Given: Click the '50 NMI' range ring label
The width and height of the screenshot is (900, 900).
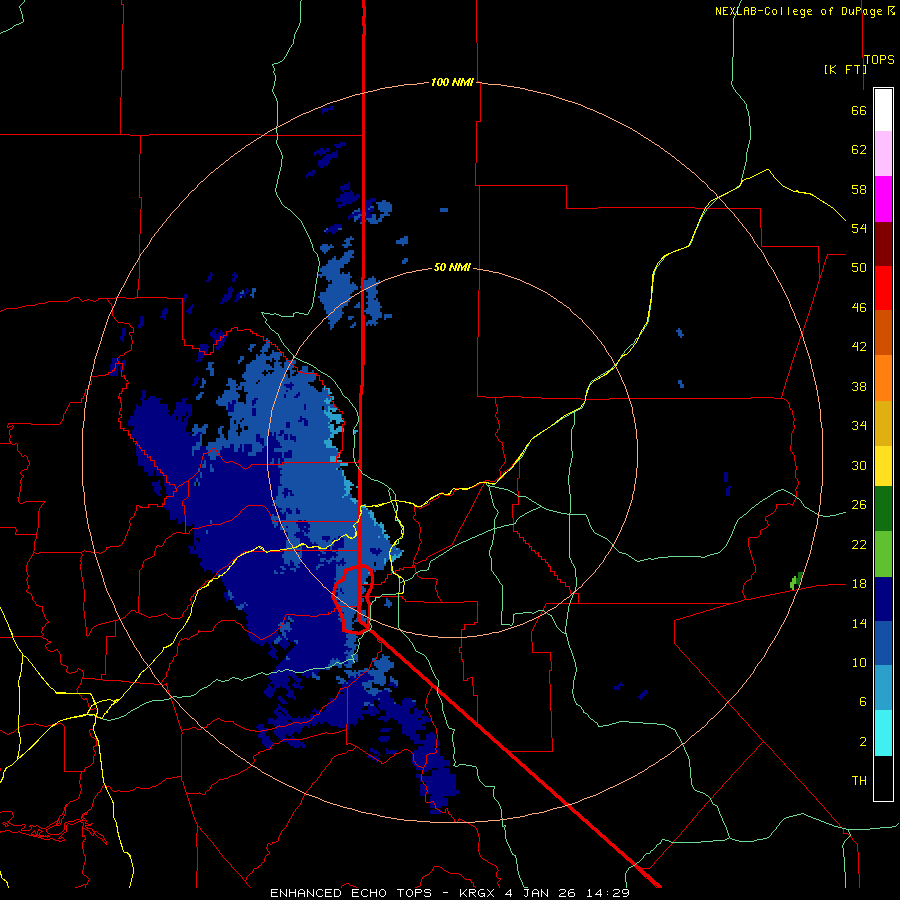Looking at the screenshot, I should (452, 267).
